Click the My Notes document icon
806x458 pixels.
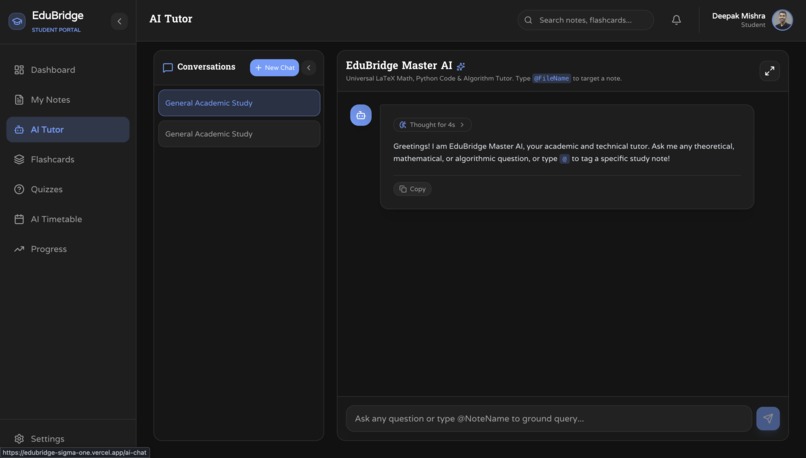pos(19,100)
